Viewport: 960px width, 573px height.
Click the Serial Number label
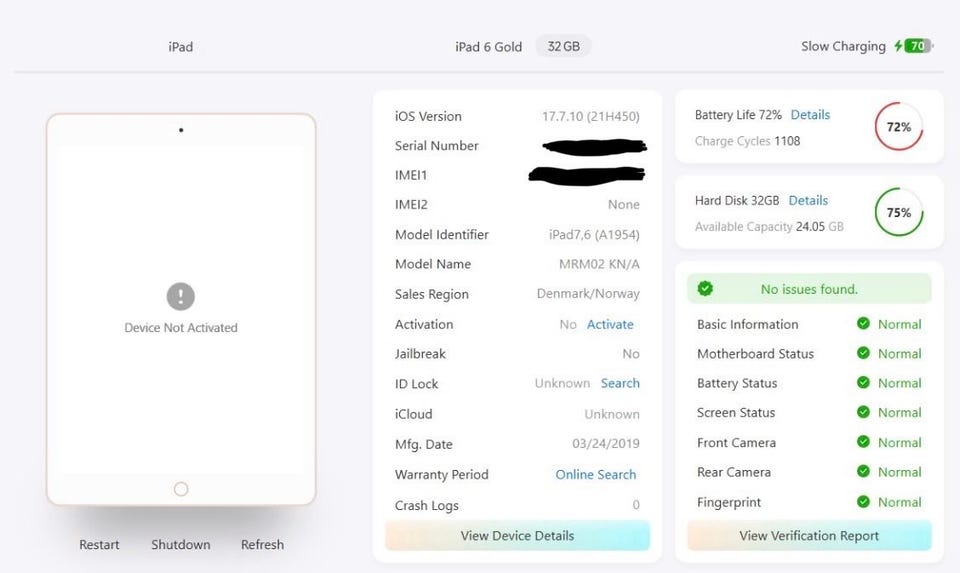[437, 146]
